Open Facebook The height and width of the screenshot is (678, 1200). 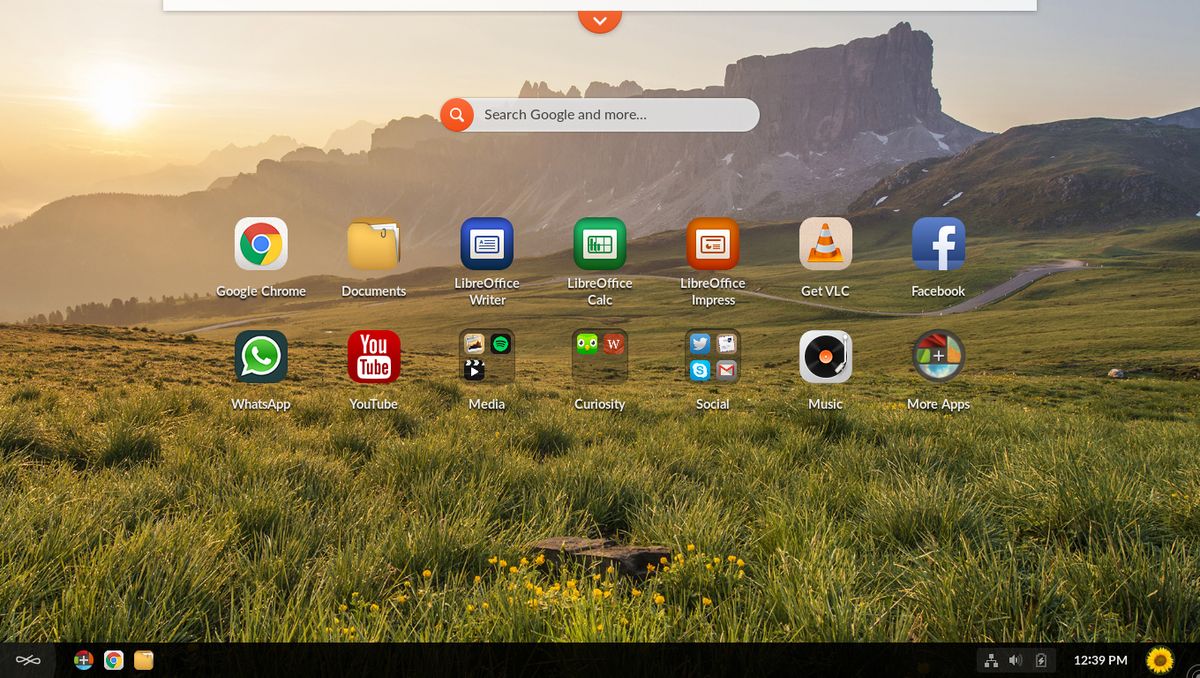pyautogui.click(x=937, y=244)
